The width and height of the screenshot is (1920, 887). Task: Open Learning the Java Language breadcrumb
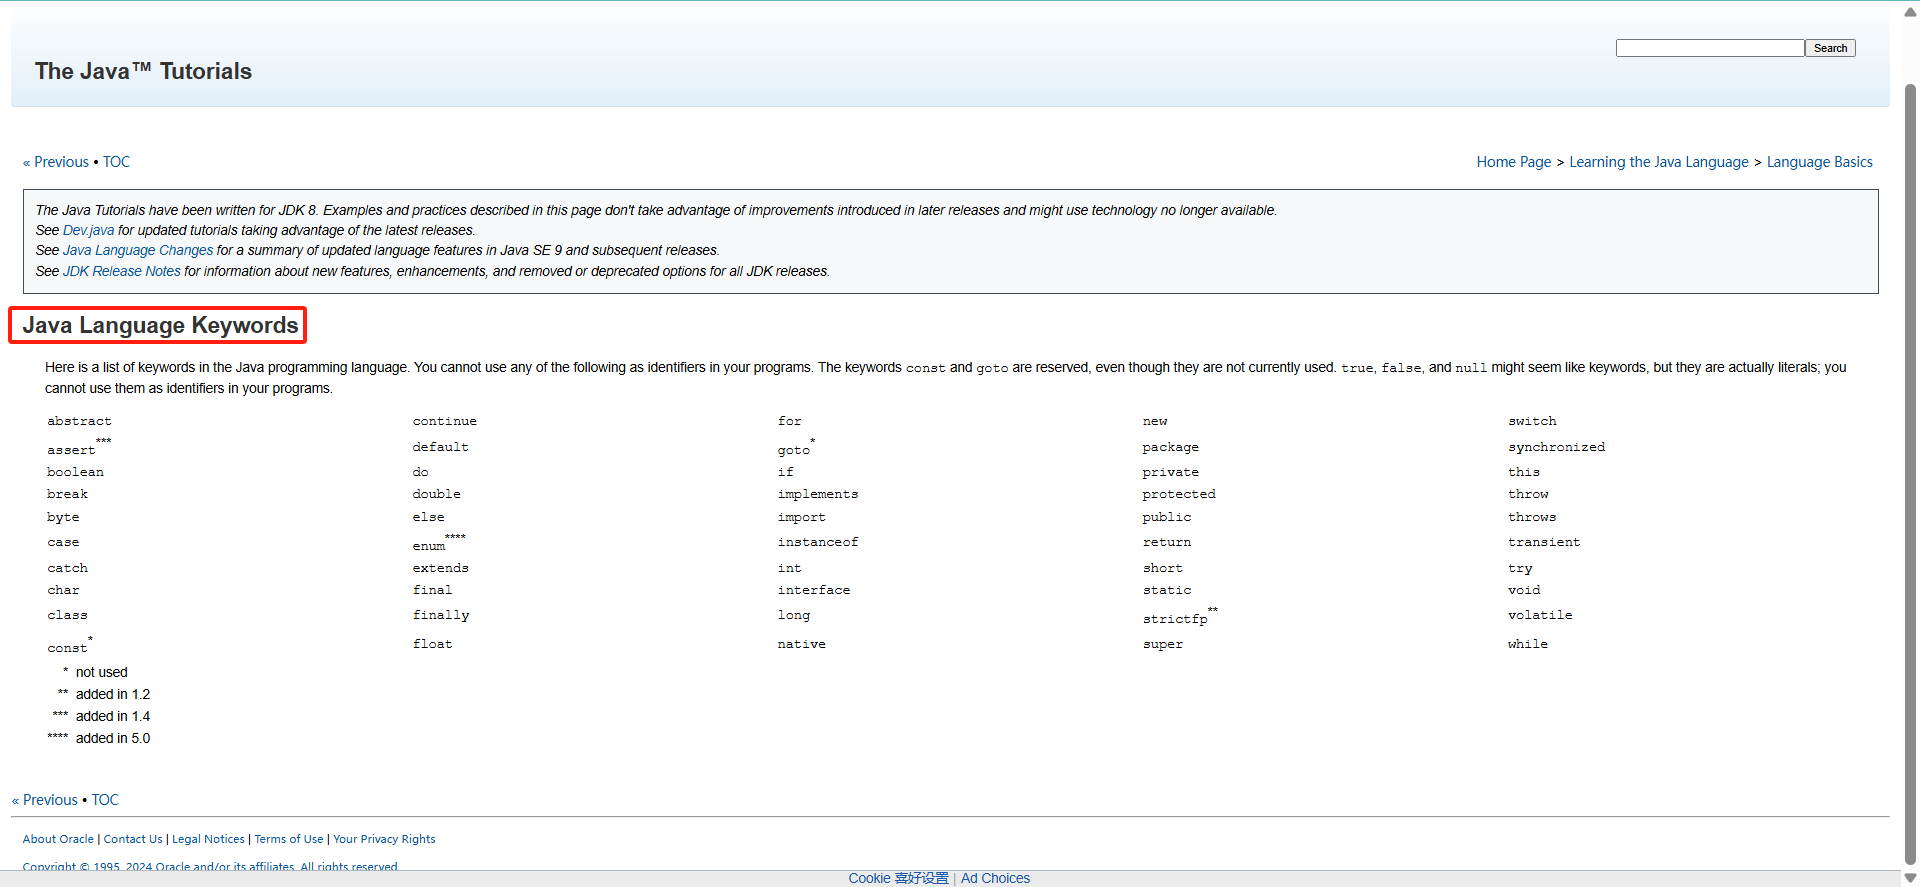point(1659,162)
